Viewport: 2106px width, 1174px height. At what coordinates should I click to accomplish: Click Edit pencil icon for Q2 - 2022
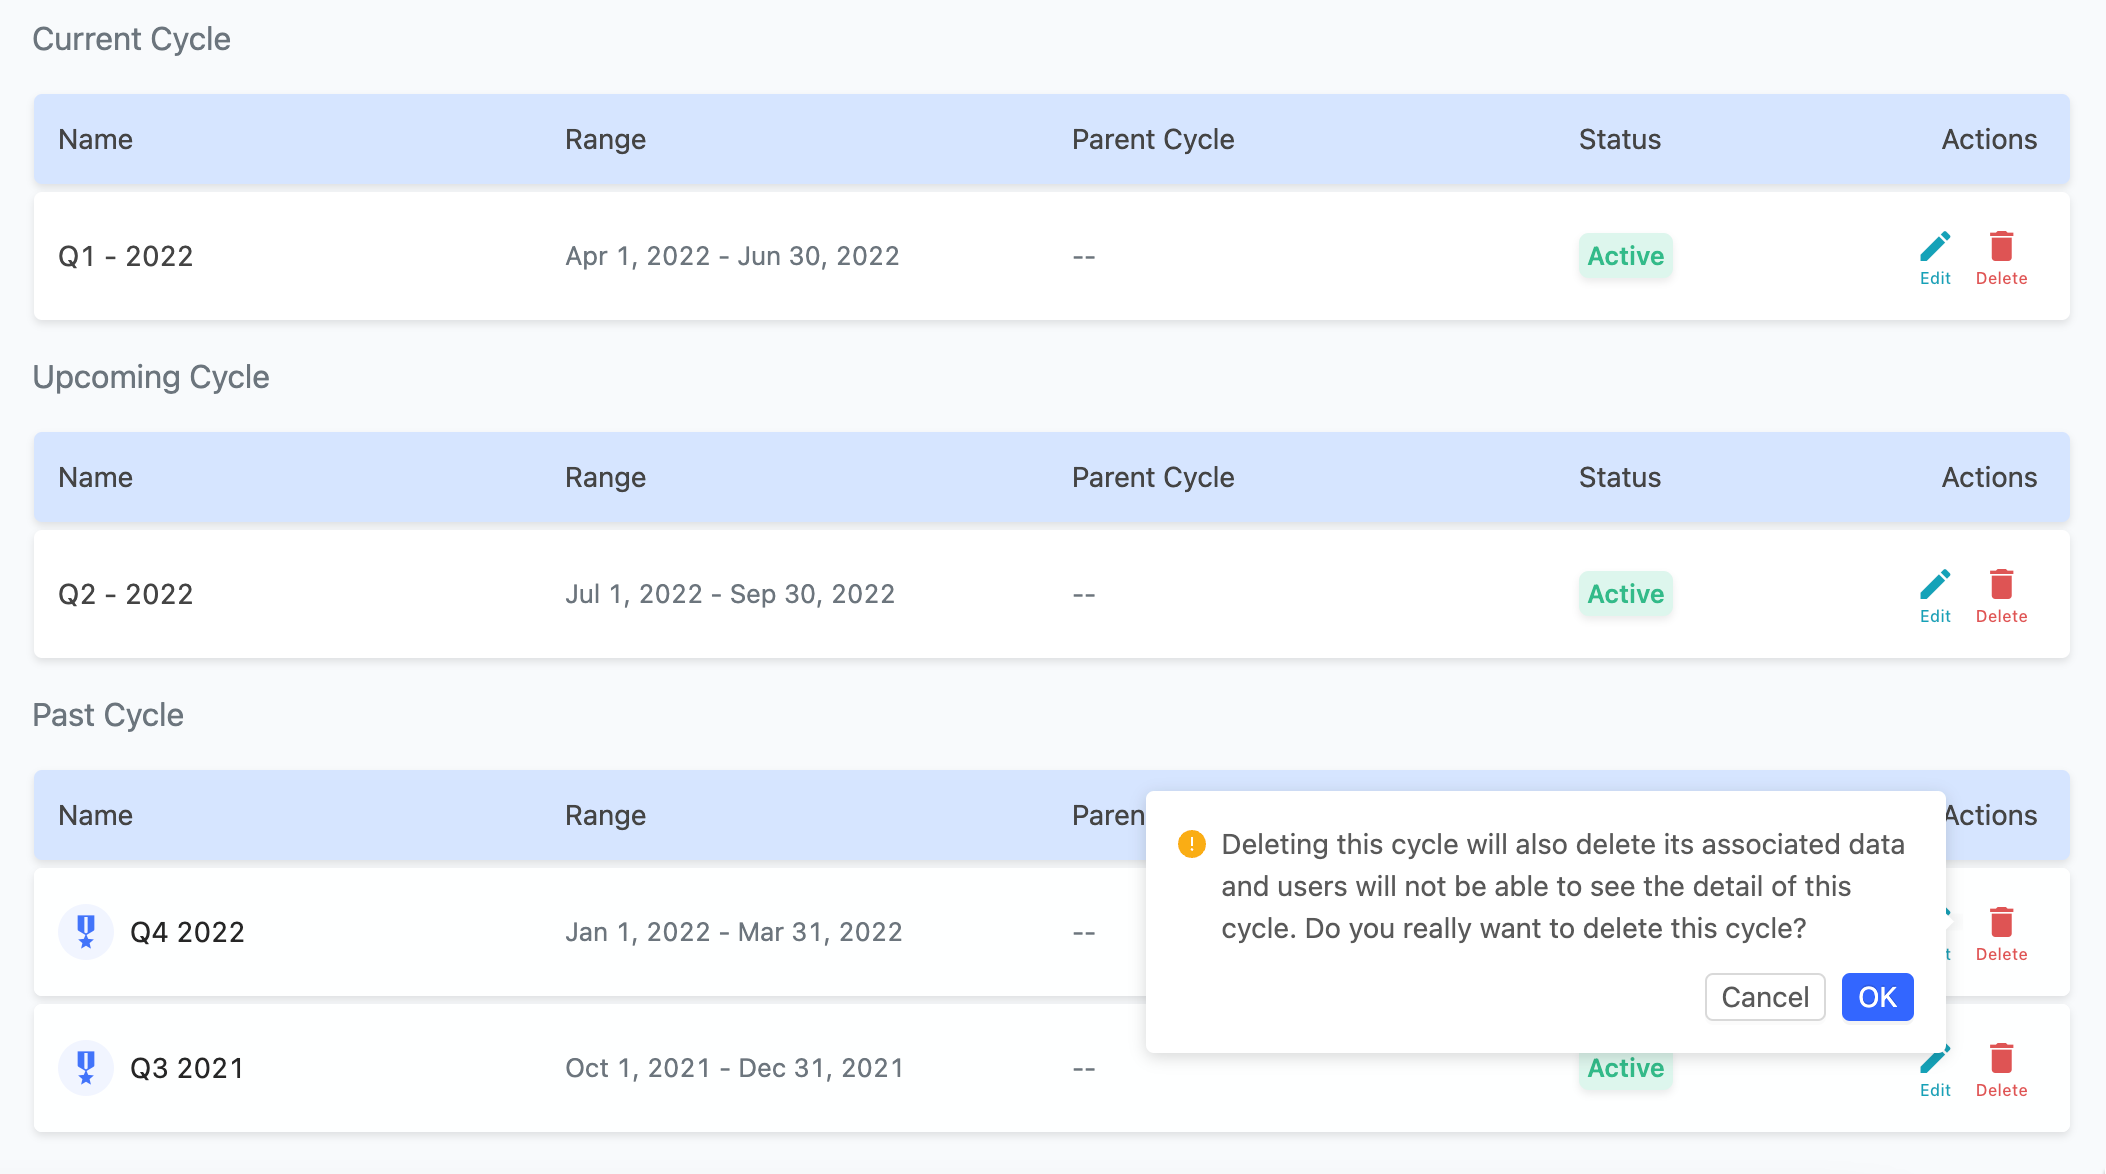1935,584
